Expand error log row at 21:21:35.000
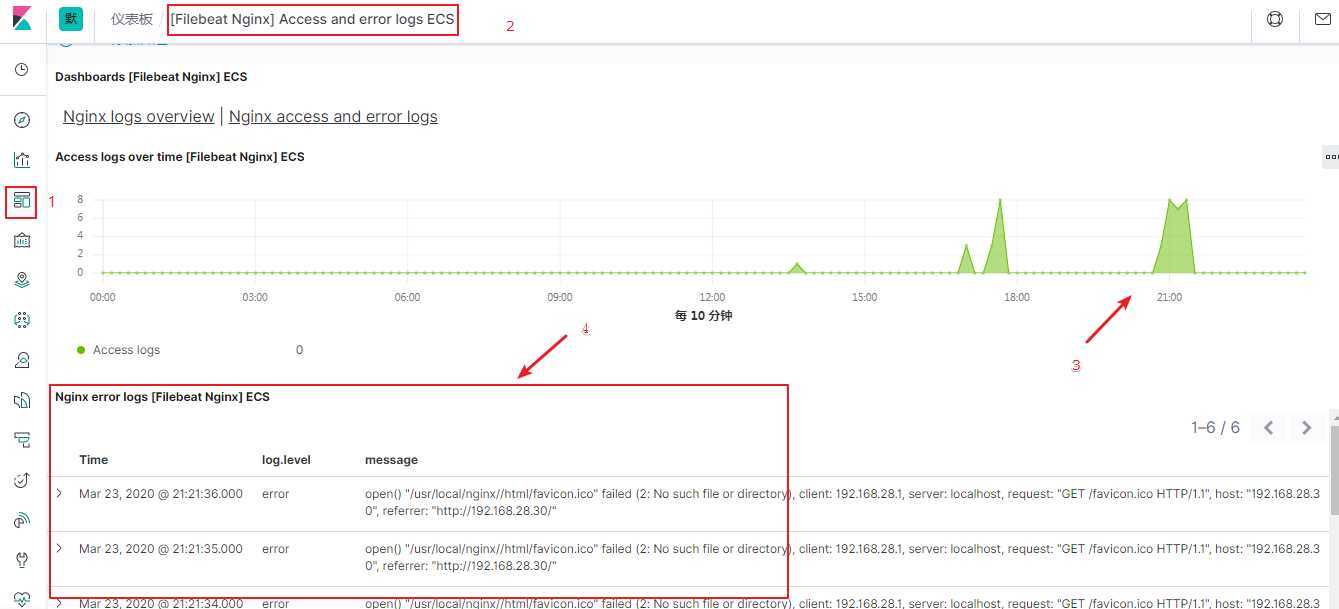Viewport: 1339px width, 609px height. tap(60, 549)
